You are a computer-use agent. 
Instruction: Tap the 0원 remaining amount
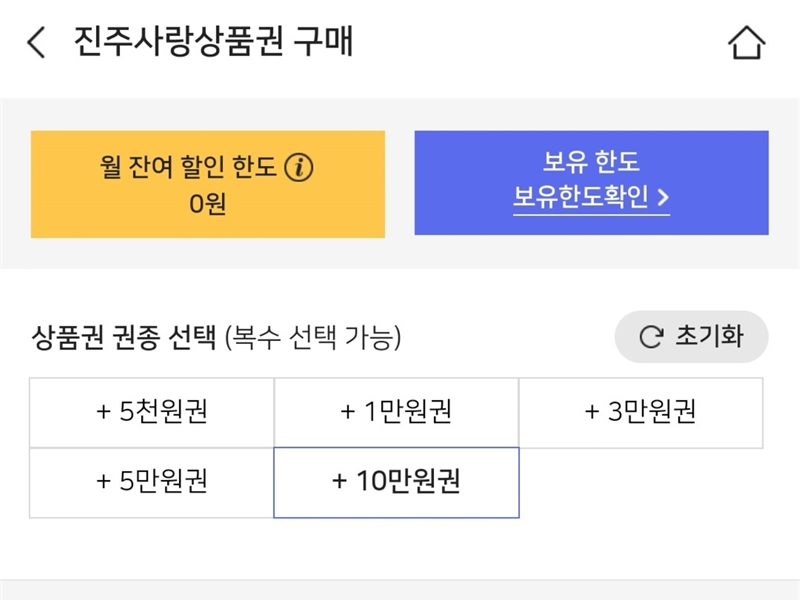pos(207,204)
